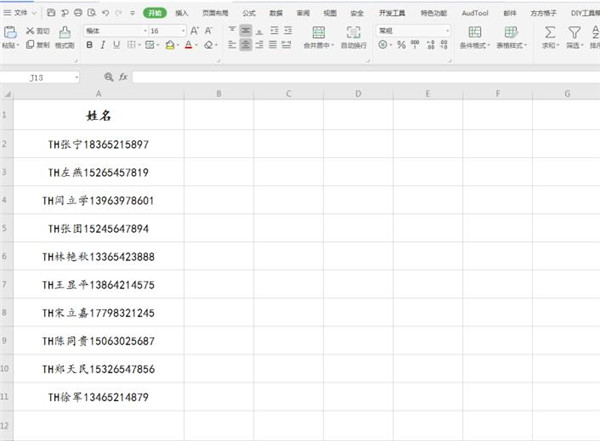Click the Undo arrow icon
Screen dimensions: 600x441
point(104,13)
